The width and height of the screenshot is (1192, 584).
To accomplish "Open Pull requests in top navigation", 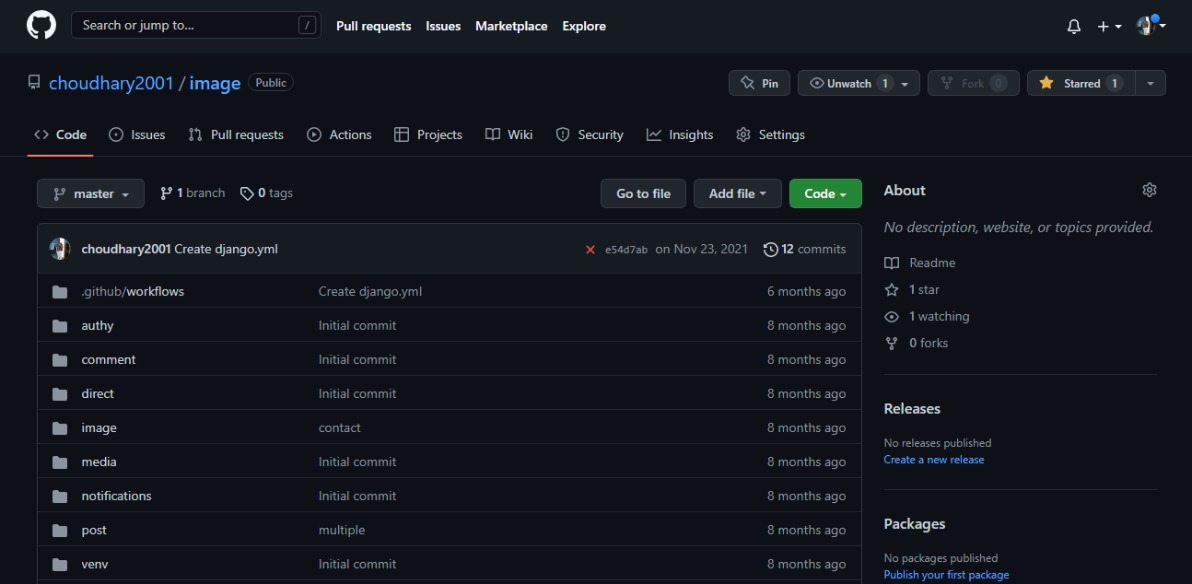I will (x=373, y=26).
